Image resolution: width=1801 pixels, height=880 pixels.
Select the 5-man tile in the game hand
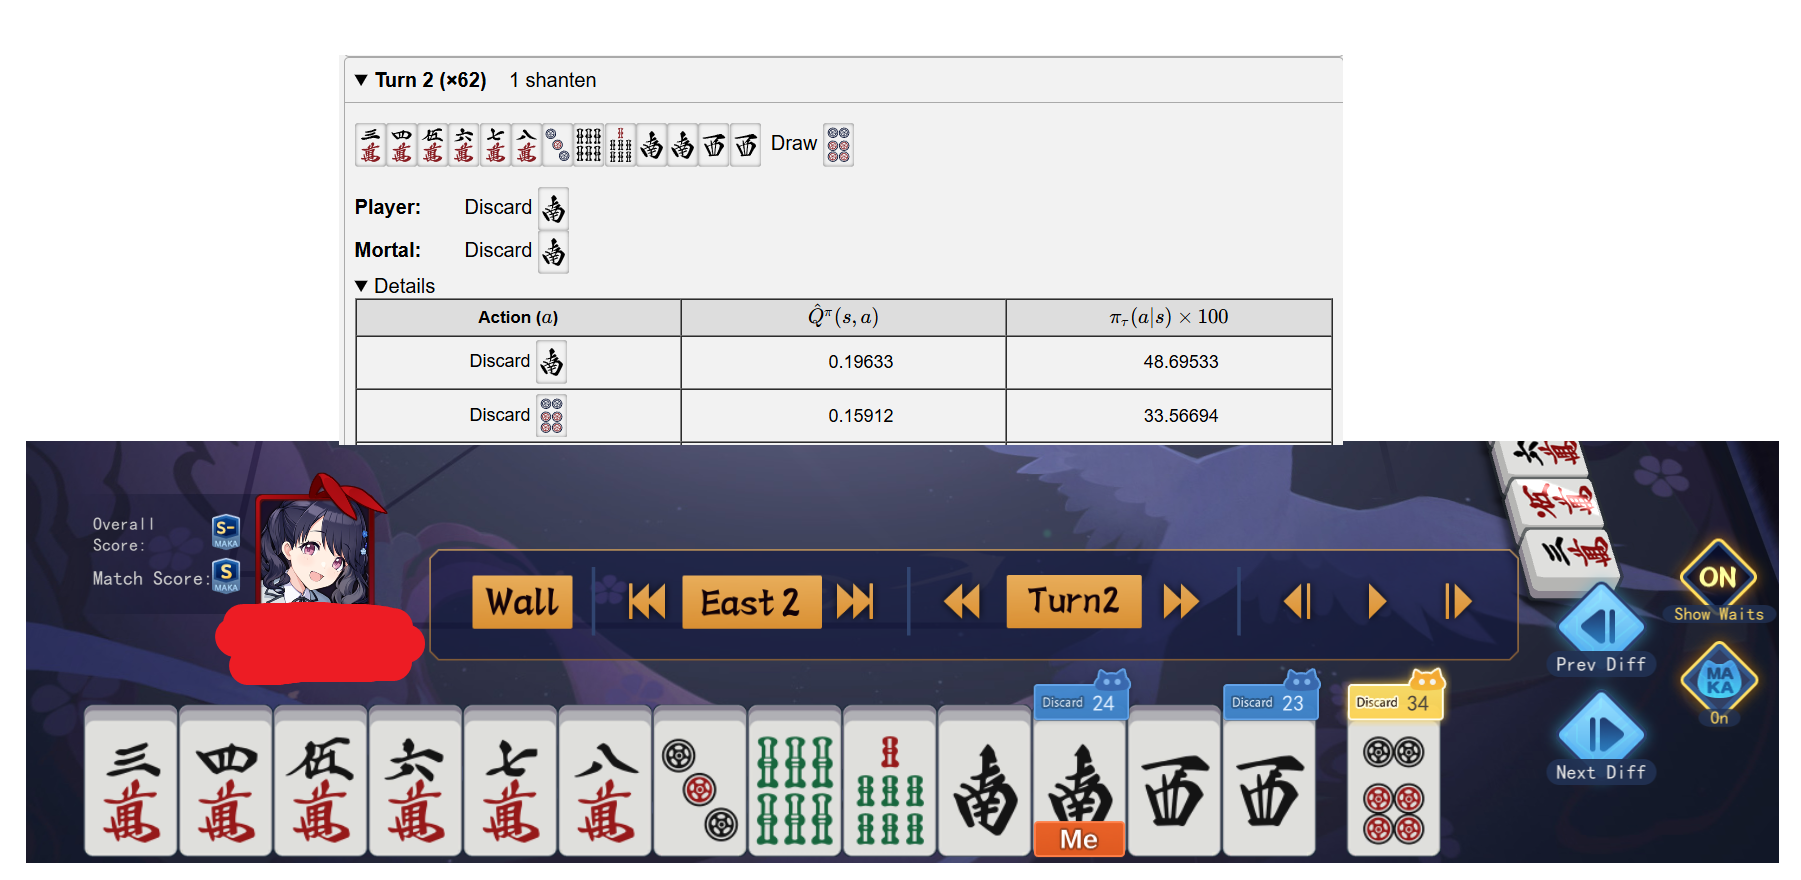point(321,783)
